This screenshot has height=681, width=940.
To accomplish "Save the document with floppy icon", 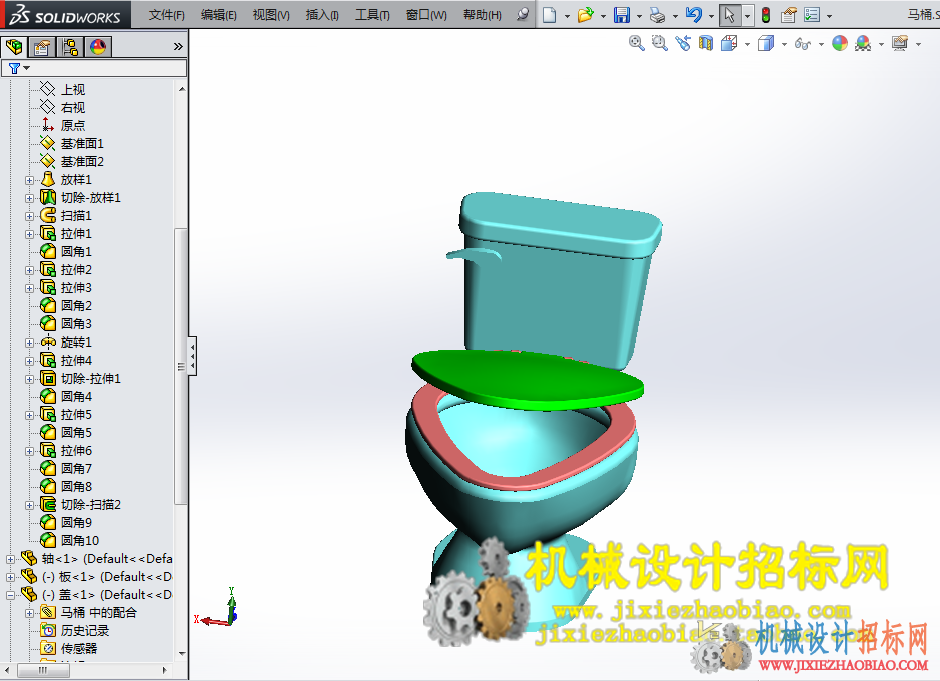I will coord(622,15).
